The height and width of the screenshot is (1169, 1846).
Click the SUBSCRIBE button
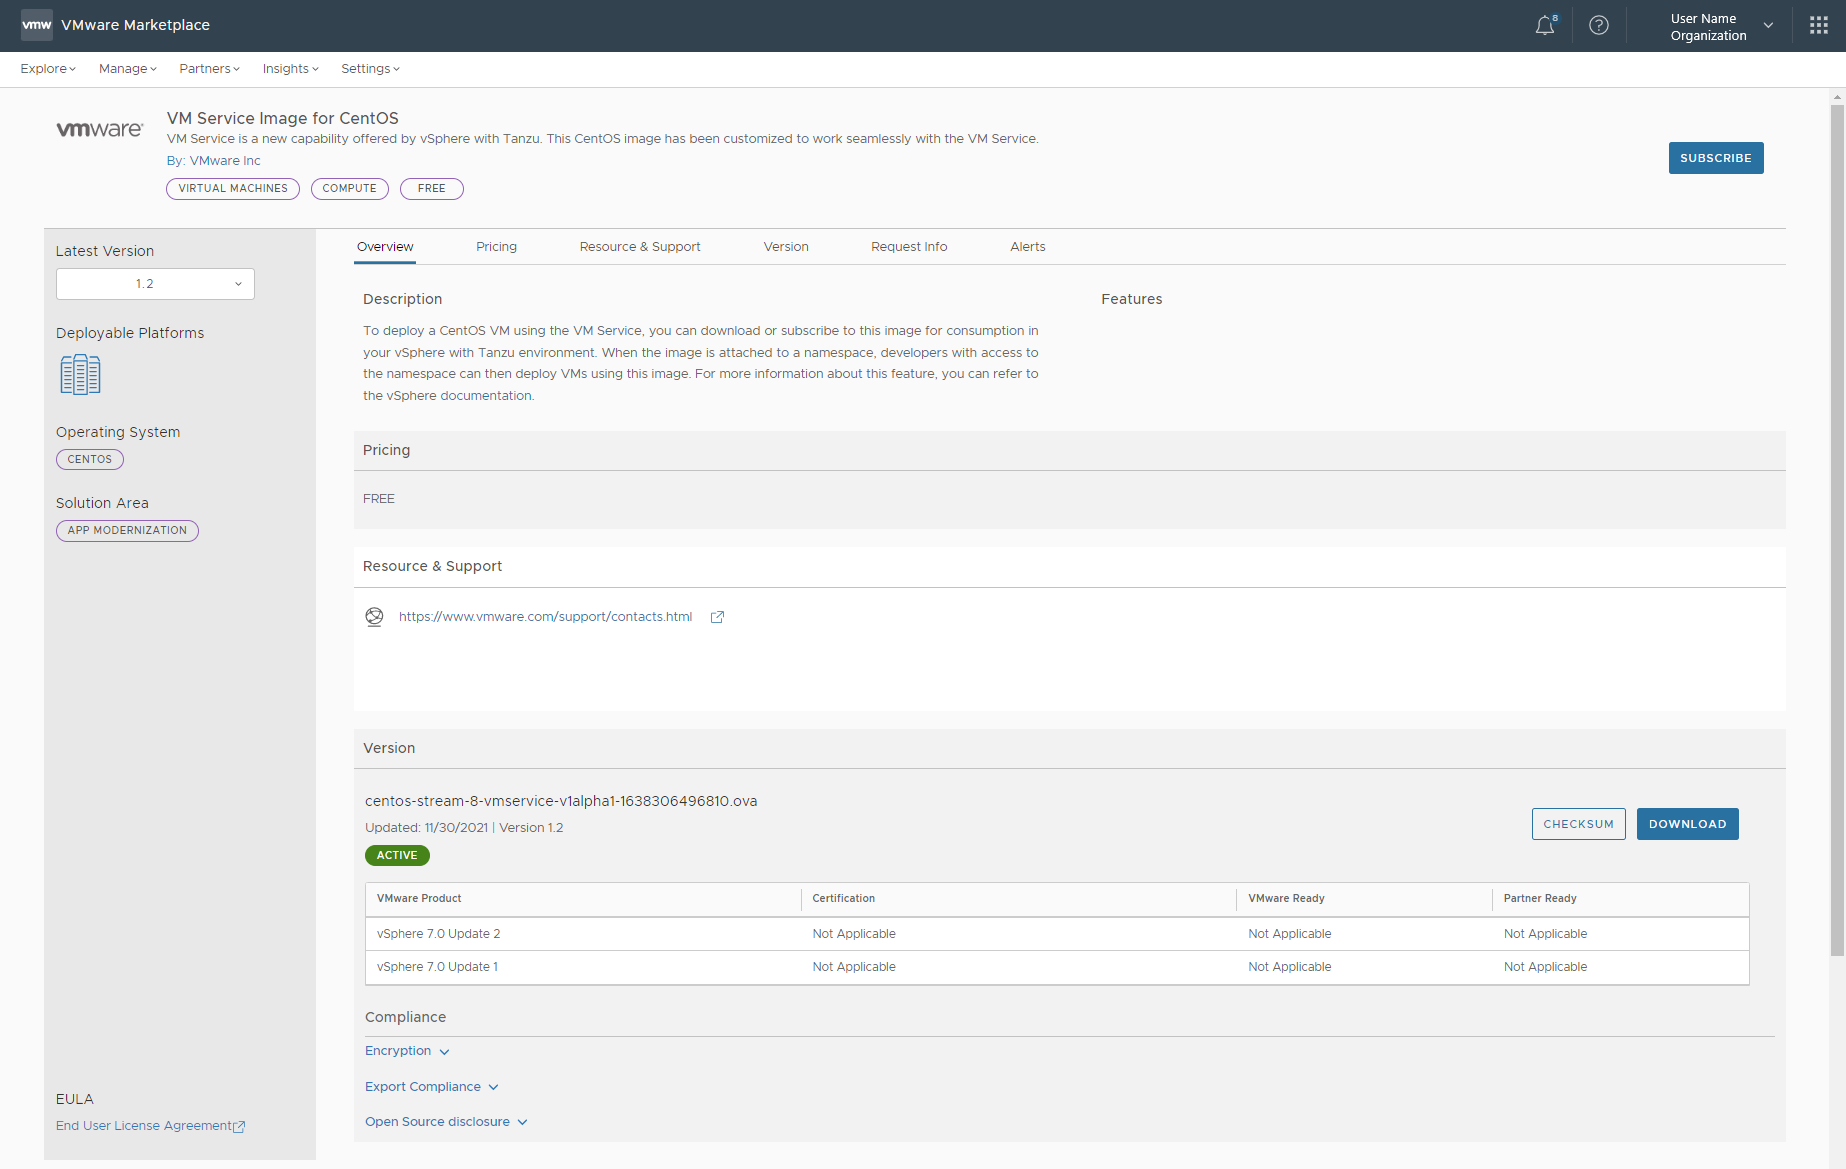tap(1716, 158)
